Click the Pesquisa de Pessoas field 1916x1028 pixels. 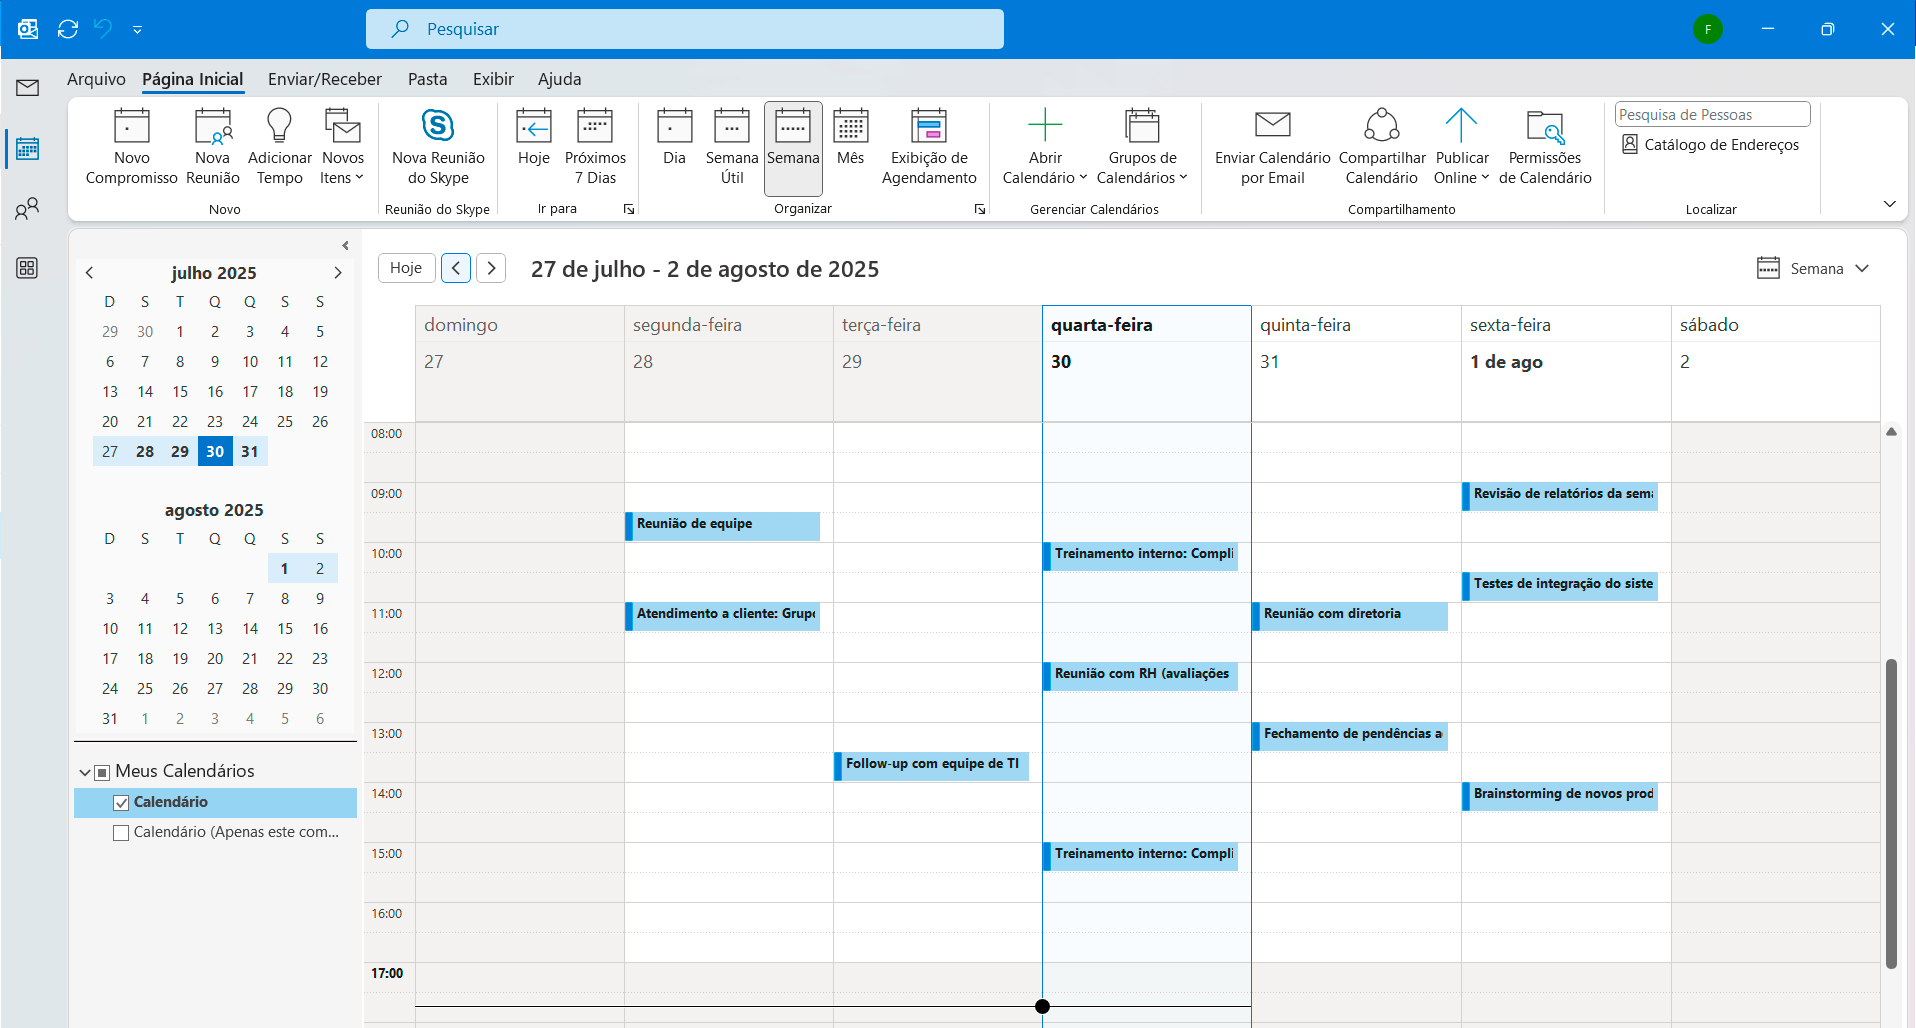tap(1711, 115)
